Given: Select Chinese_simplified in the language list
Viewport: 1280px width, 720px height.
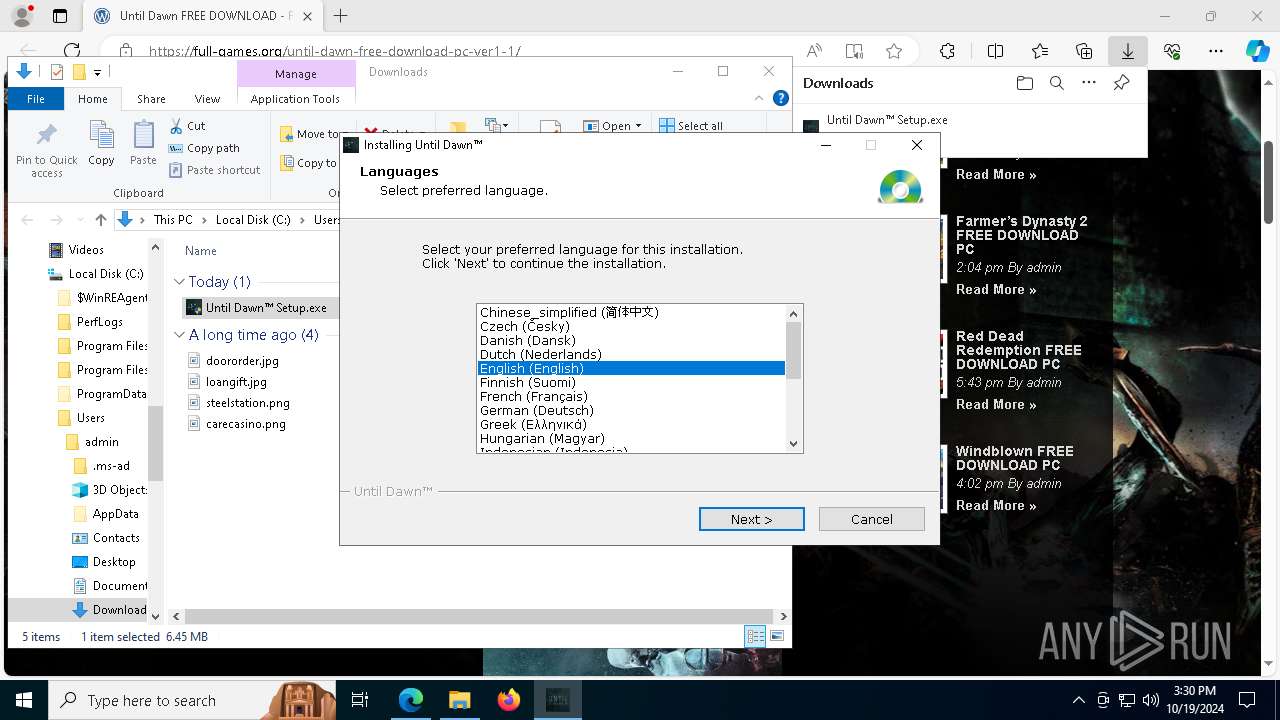Looking at the screenshot, I should pos(631,312).
